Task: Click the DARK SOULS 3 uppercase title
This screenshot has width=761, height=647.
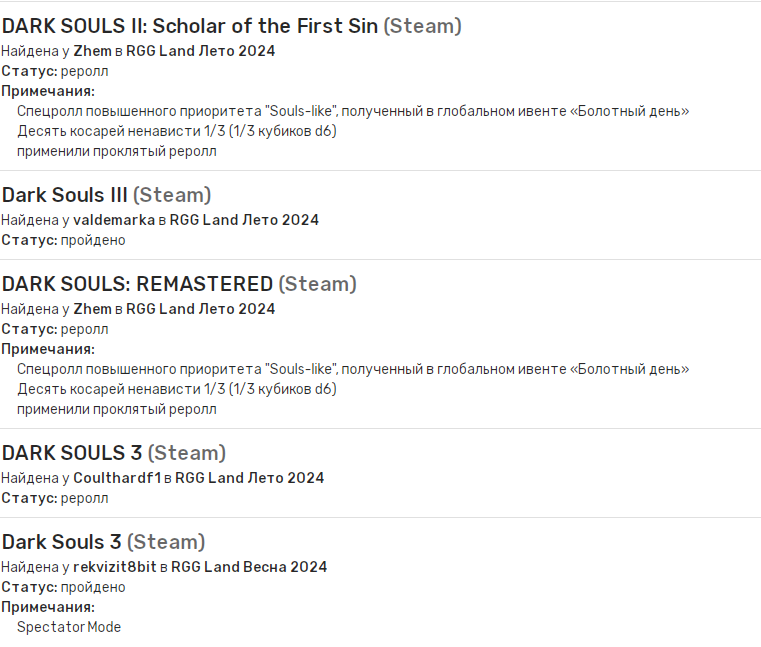Action: pyautogui.click(x=72, y=453)
